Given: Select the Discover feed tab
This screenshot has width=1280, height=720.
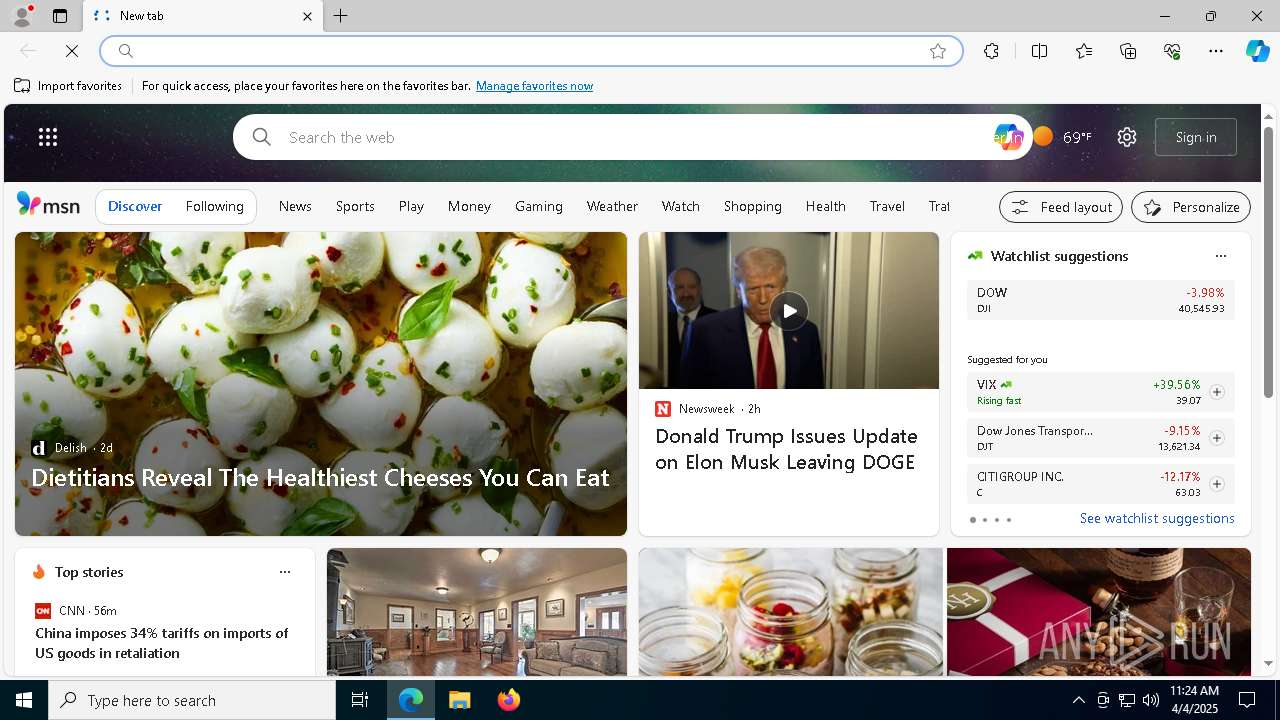Looking at the screenshot, I should click(x=135, y=207).
